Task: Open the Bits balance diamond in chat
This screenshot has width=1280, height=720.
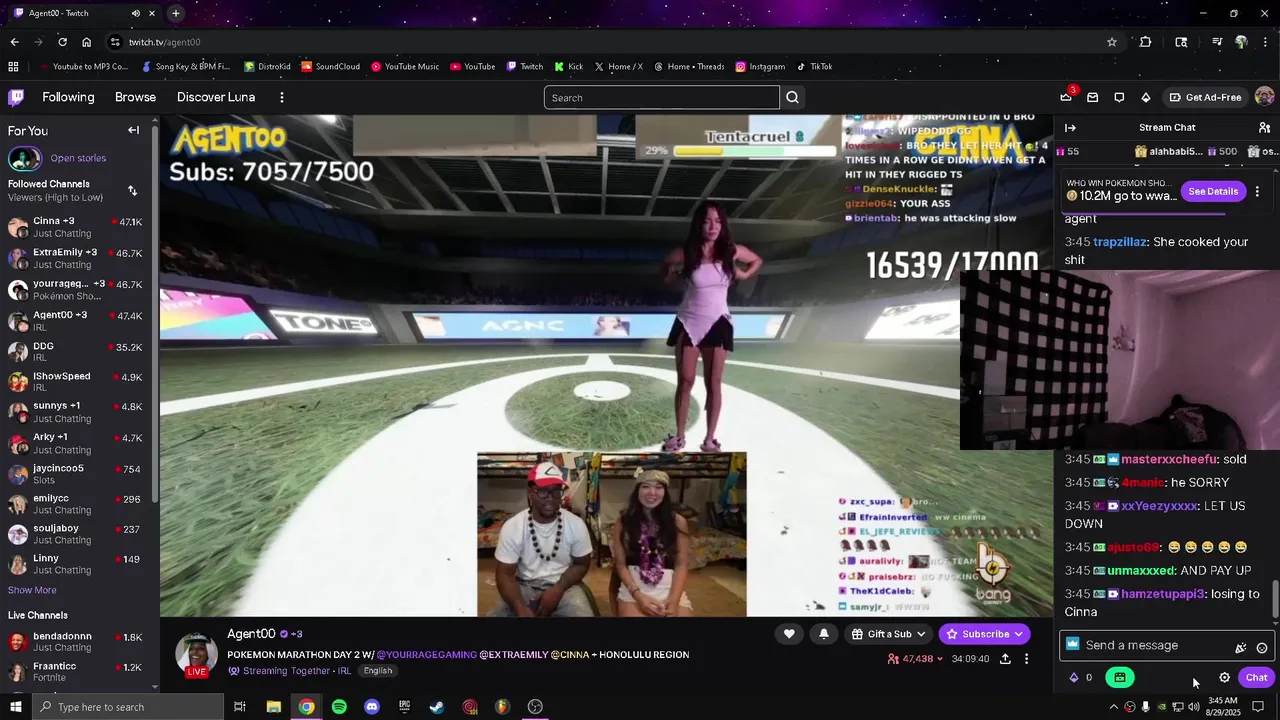Action: point(1074,677)
